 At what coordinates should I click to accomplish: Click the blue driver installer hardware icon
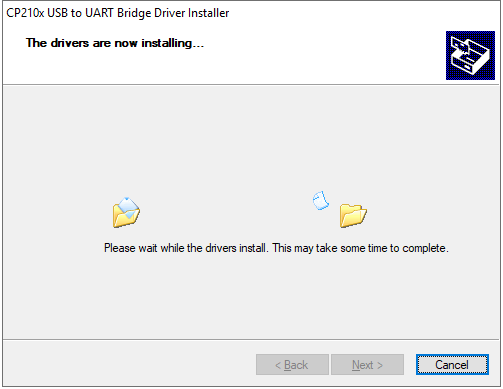[x=470, y=55]
